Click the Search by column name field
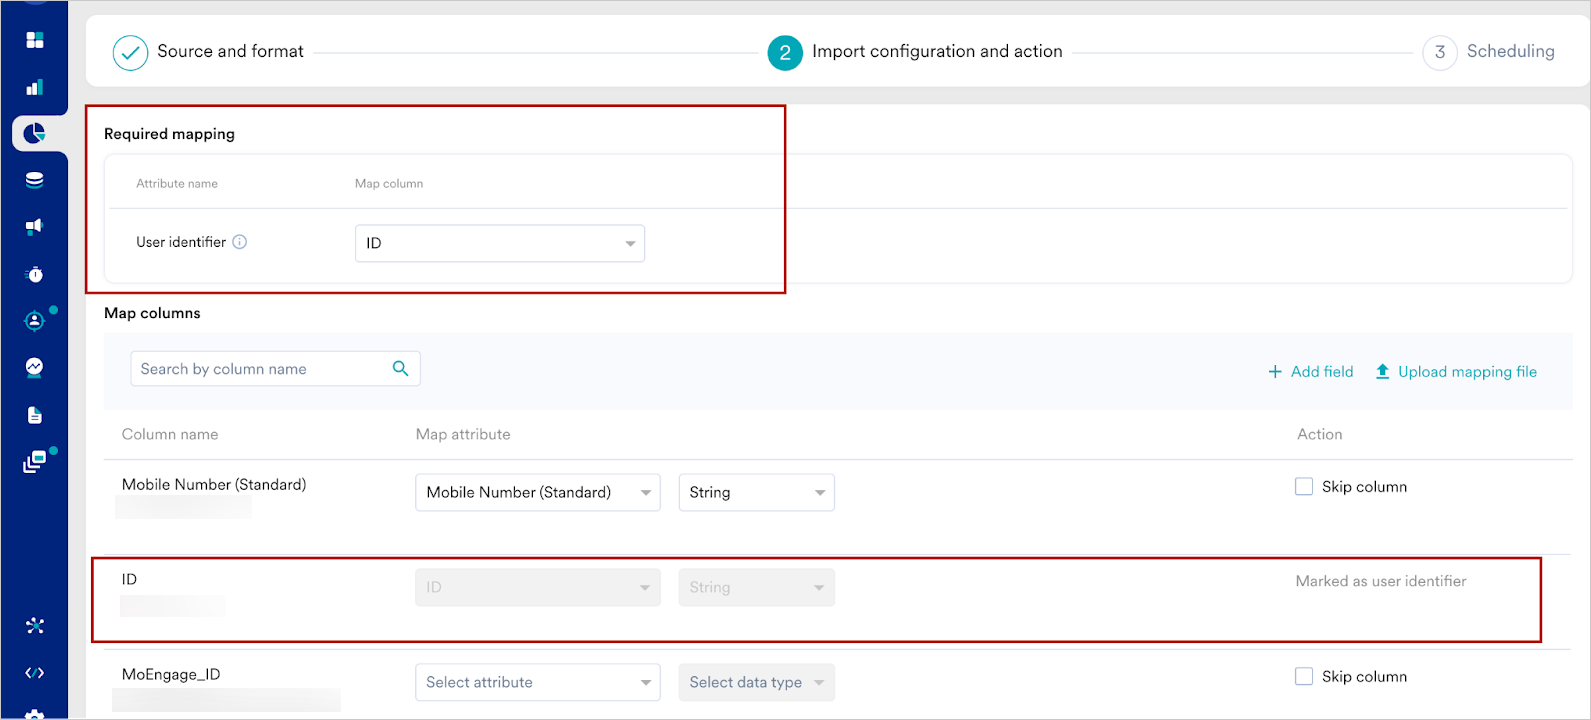Screen dimensions: 1591x720 pos(262,369)
